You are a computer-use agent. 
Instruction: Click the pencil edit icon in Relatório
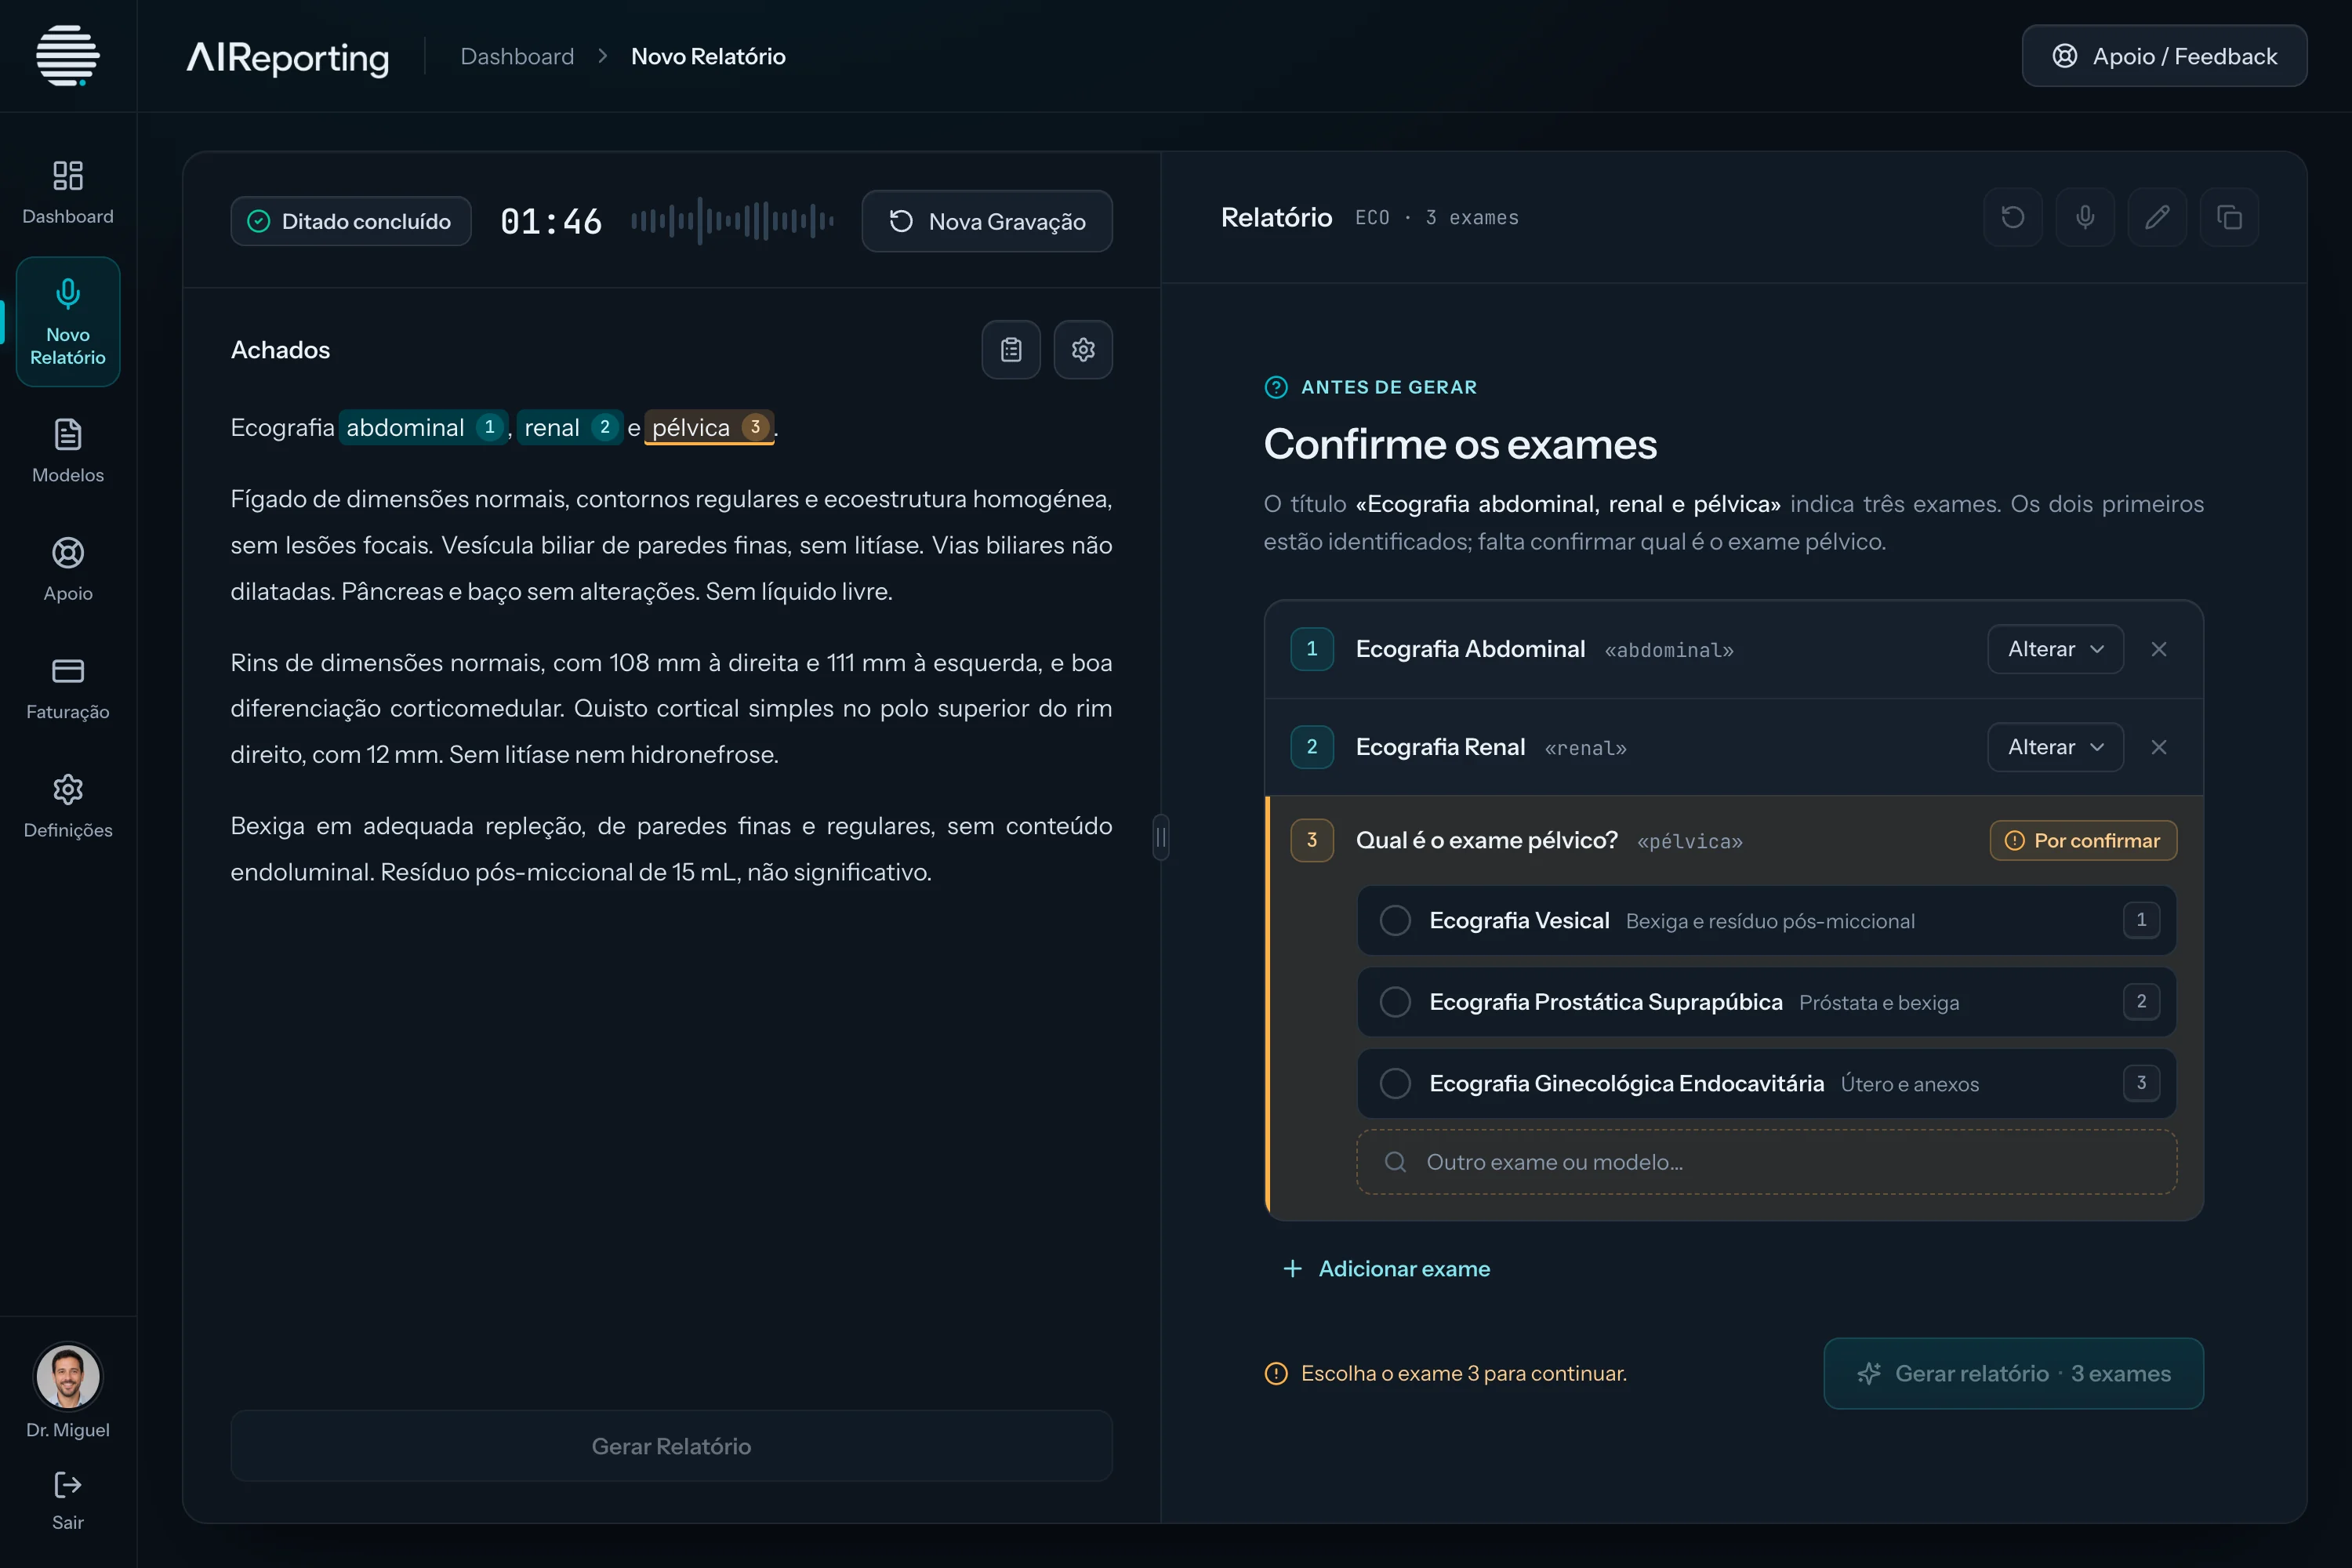(2157, 217)
